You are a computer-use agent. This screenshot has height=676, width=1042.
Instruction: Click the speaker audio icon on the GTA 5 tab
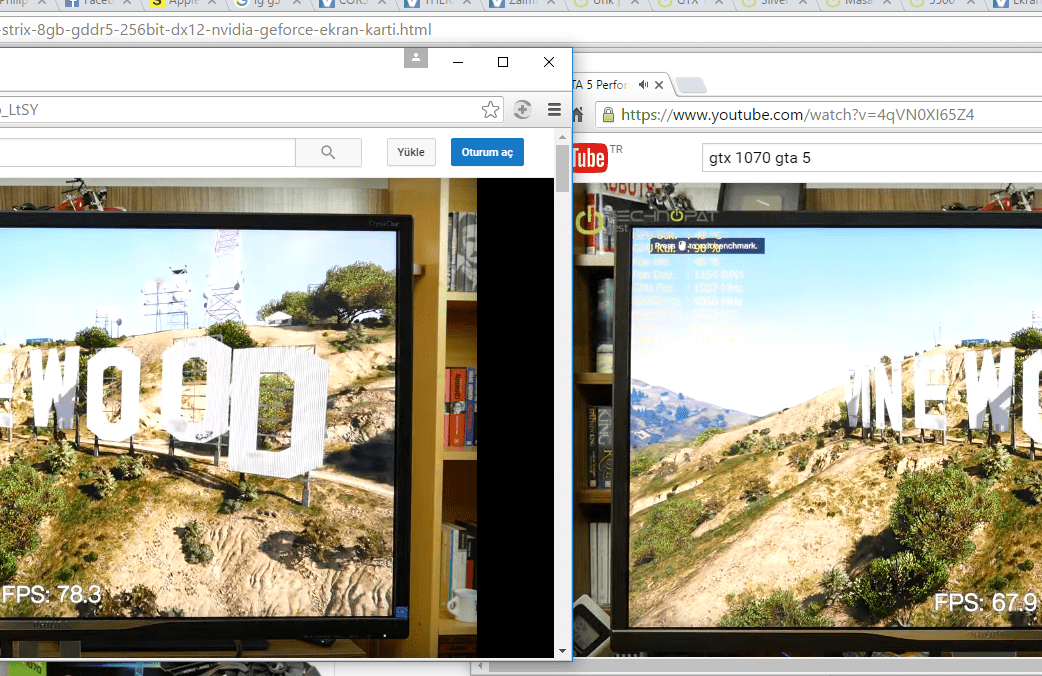point(643,84)
